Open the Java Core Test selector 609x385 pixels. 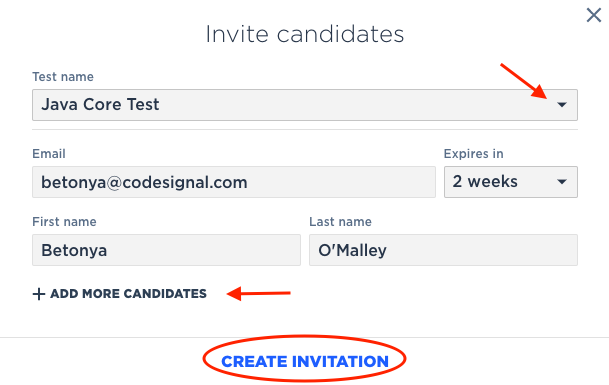(305, 105)
